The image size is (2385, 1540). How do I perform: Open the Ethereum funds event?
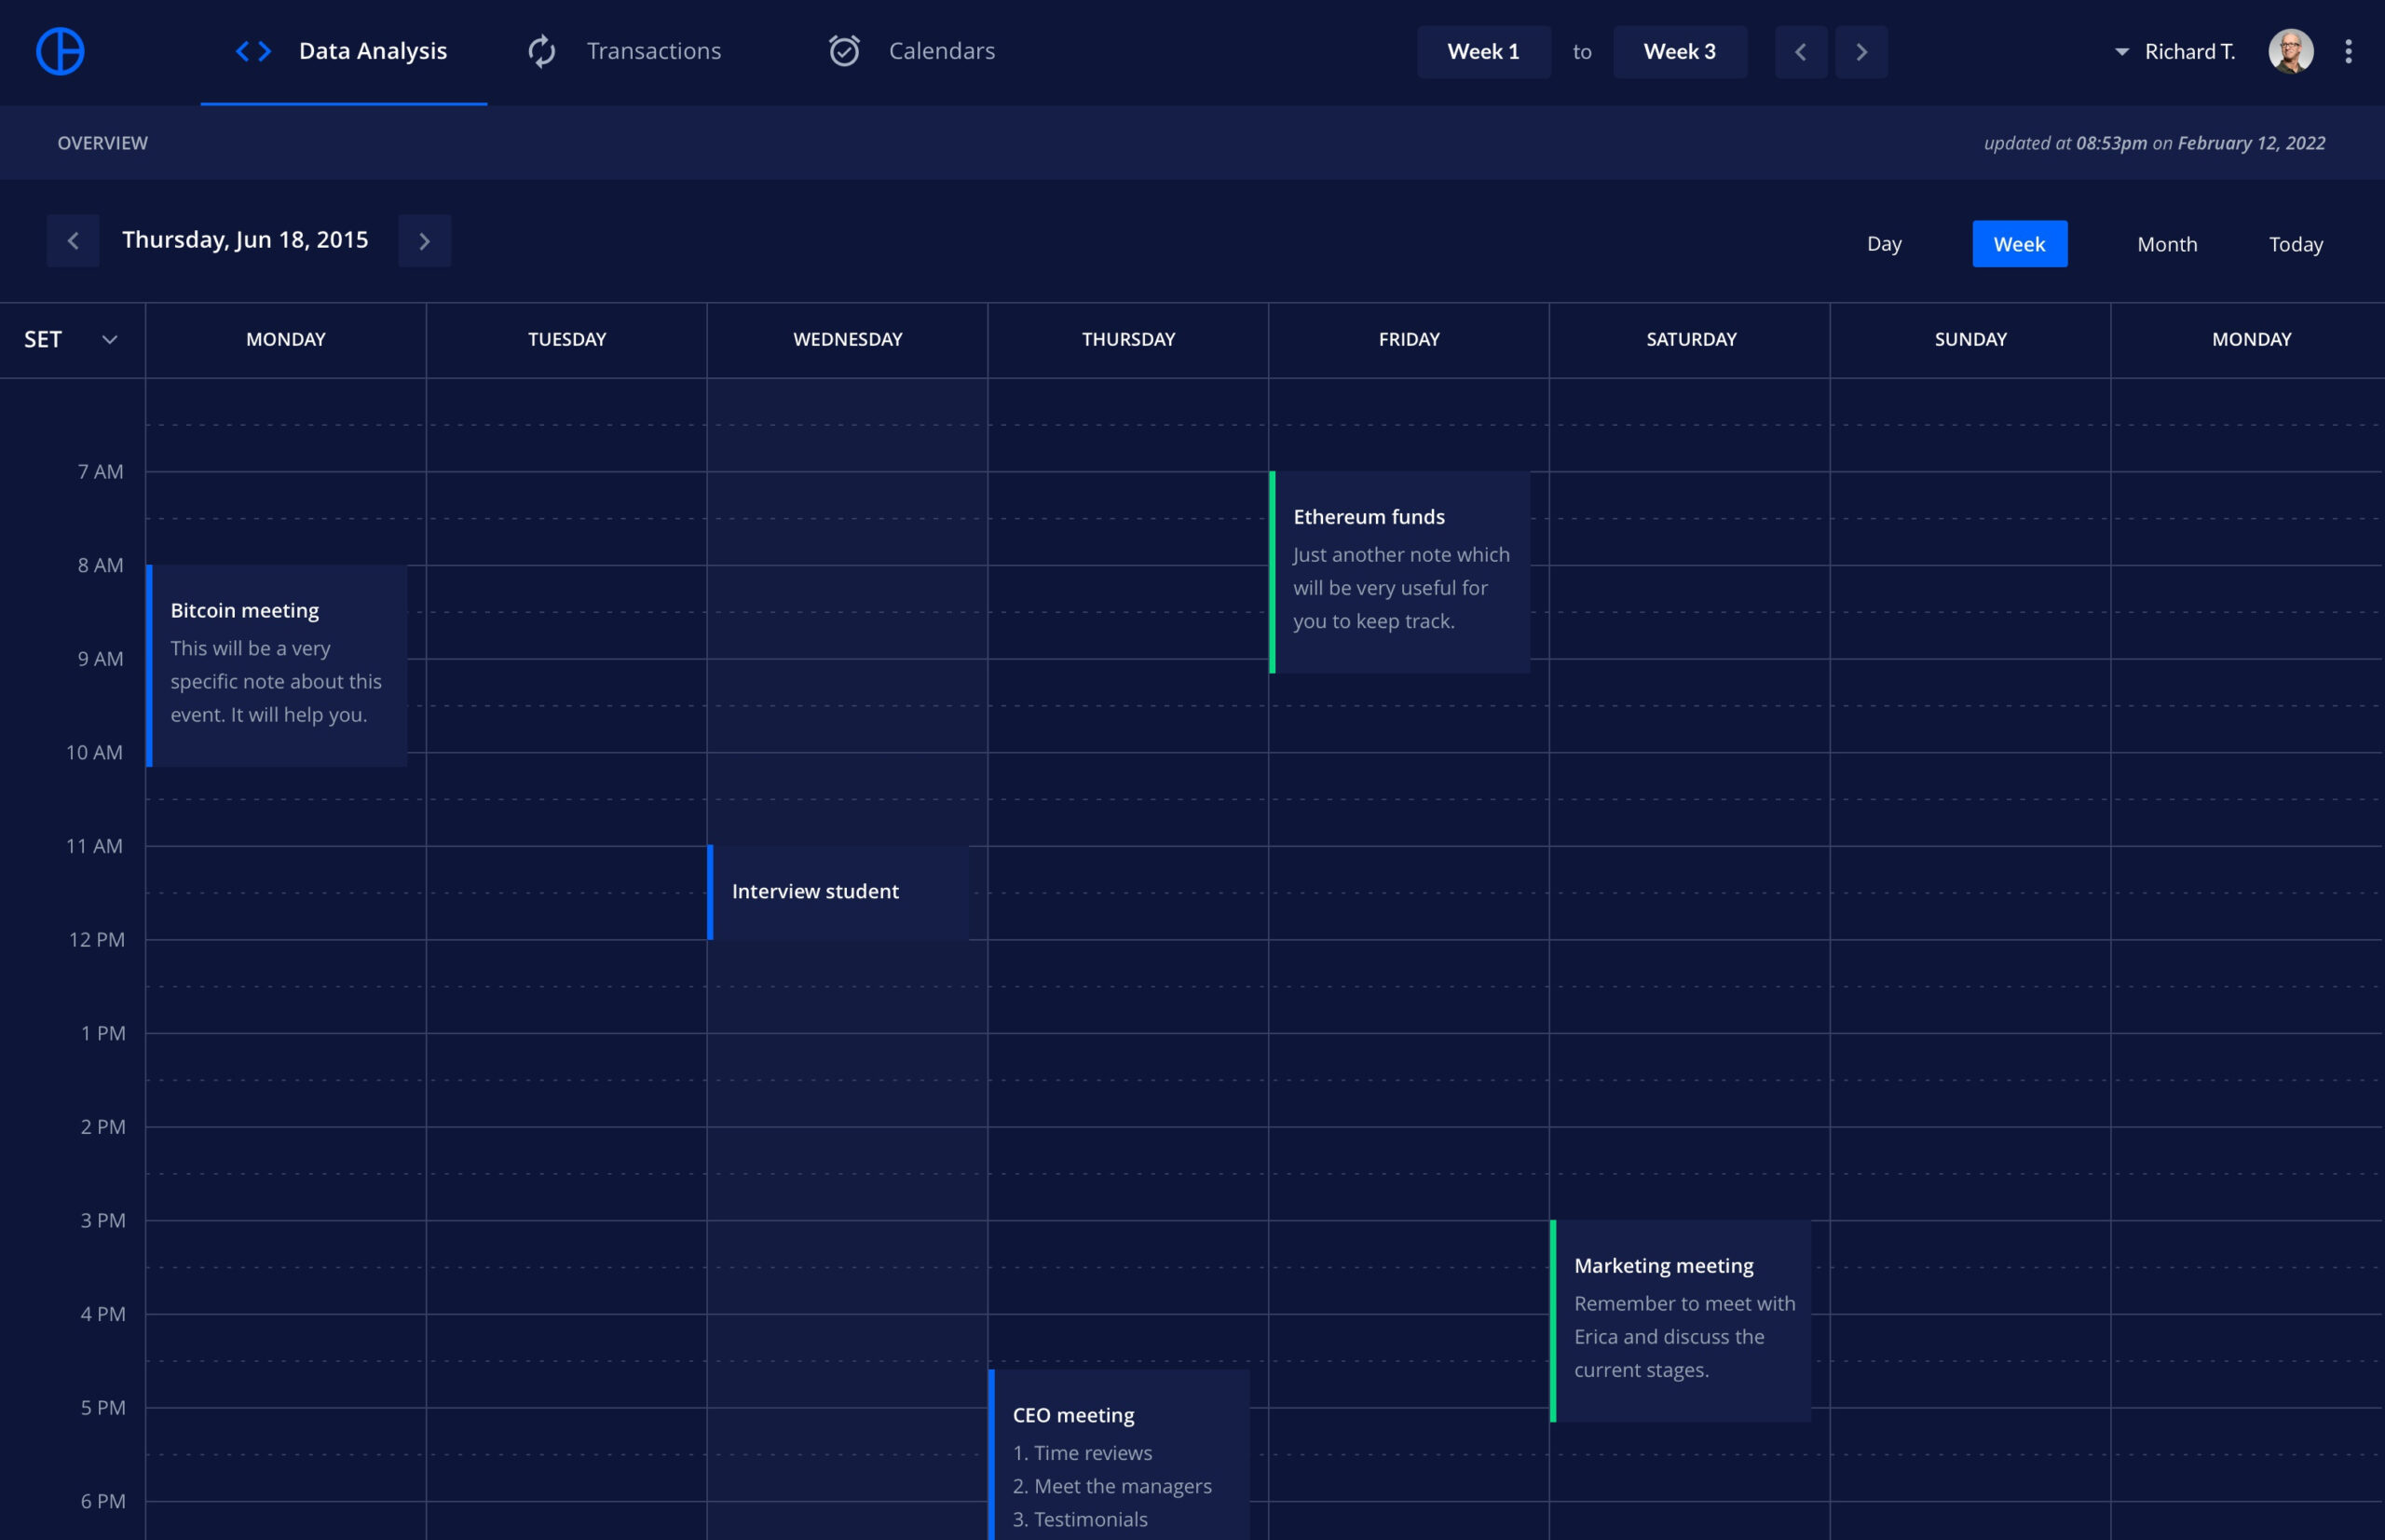pyautogui.click(x=1400, y=572)
